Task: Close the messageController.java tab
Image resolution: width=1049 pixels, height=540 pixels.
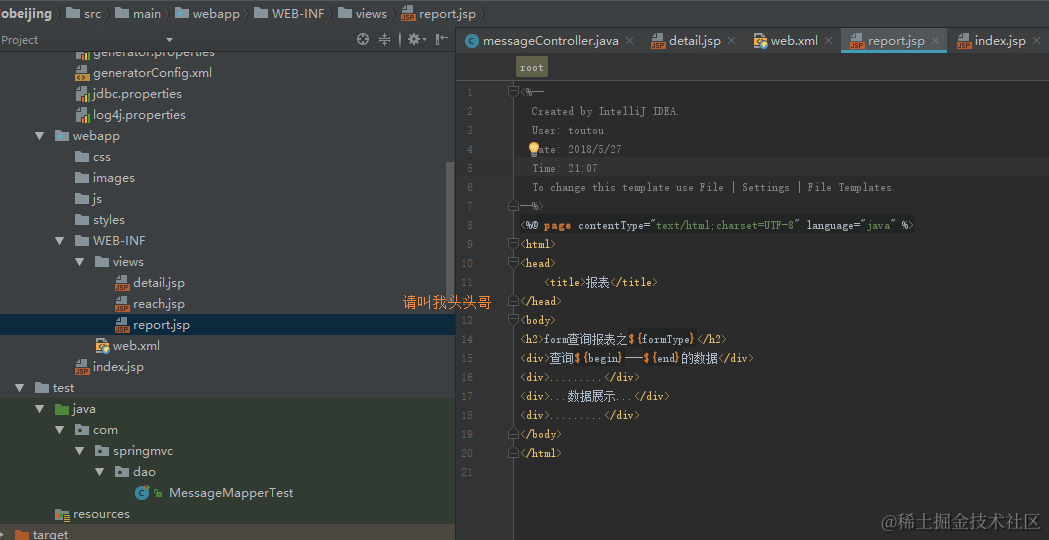Action: pyautogui.click(x=630, y=41)
